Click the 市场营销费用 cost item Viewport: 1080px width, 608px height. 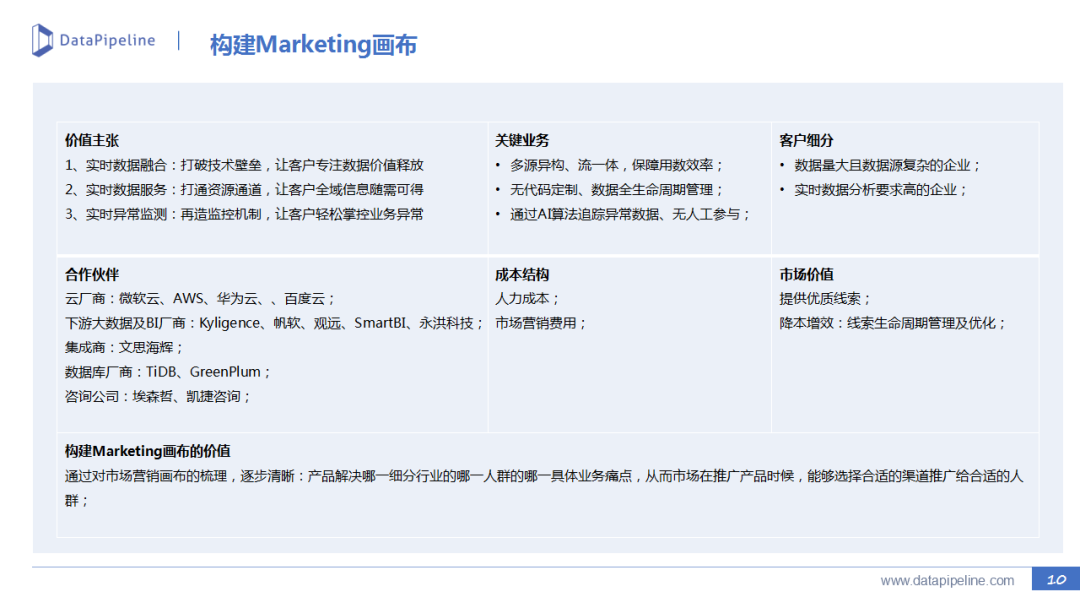click(541, 323)
